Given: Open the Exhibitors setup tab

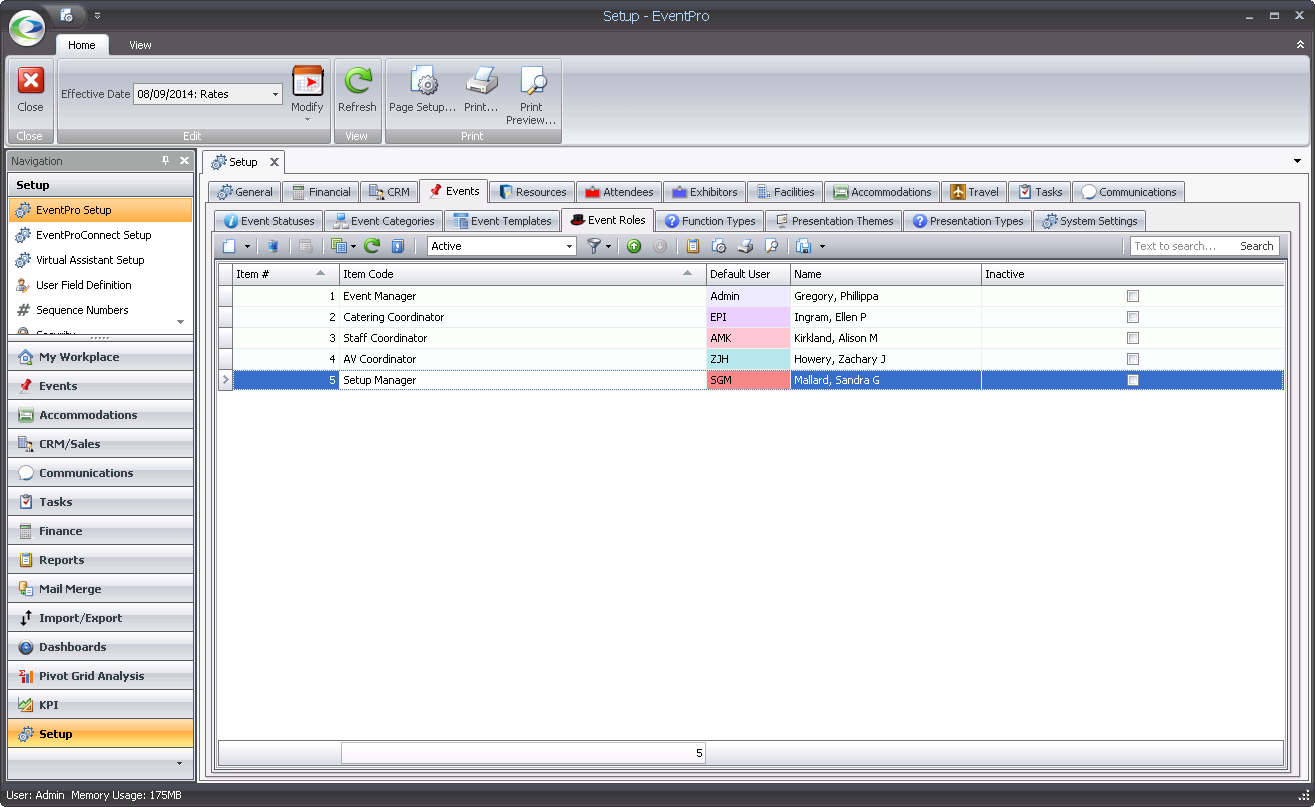Looking at the screenshot, I should click(x=704, y=192).
